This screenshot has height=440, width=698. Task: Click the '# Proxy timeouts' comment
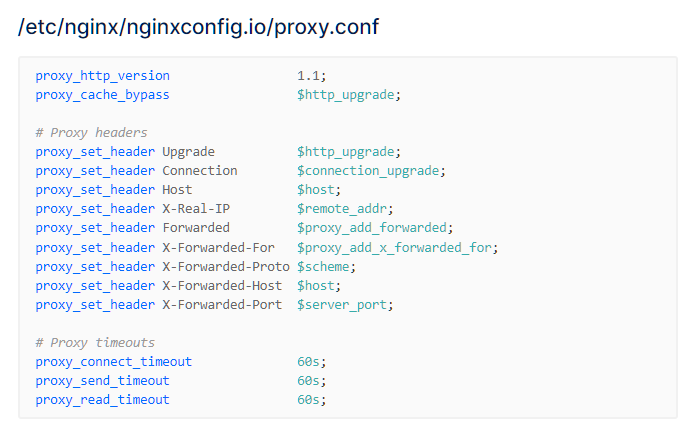tap(95, 342)
